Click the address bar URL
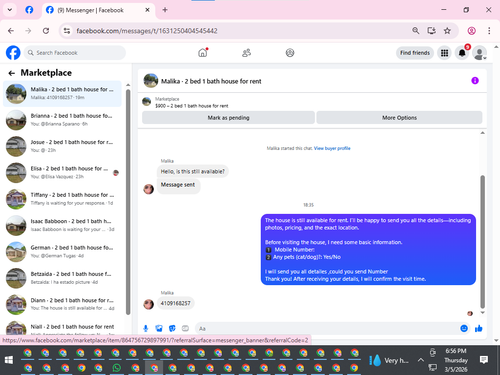The height and width of the screenshot is (375, 500). click(147, 31)
